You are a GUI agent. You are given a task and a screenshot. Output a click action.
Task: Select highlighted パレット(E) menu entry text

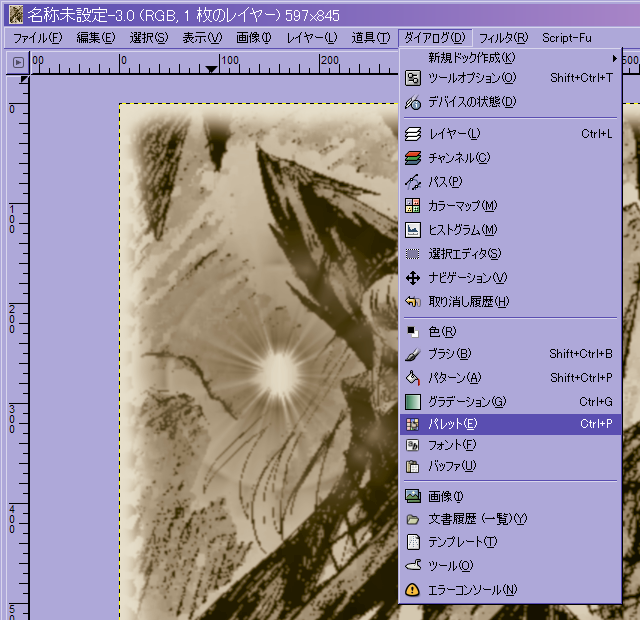pos(453,424)
